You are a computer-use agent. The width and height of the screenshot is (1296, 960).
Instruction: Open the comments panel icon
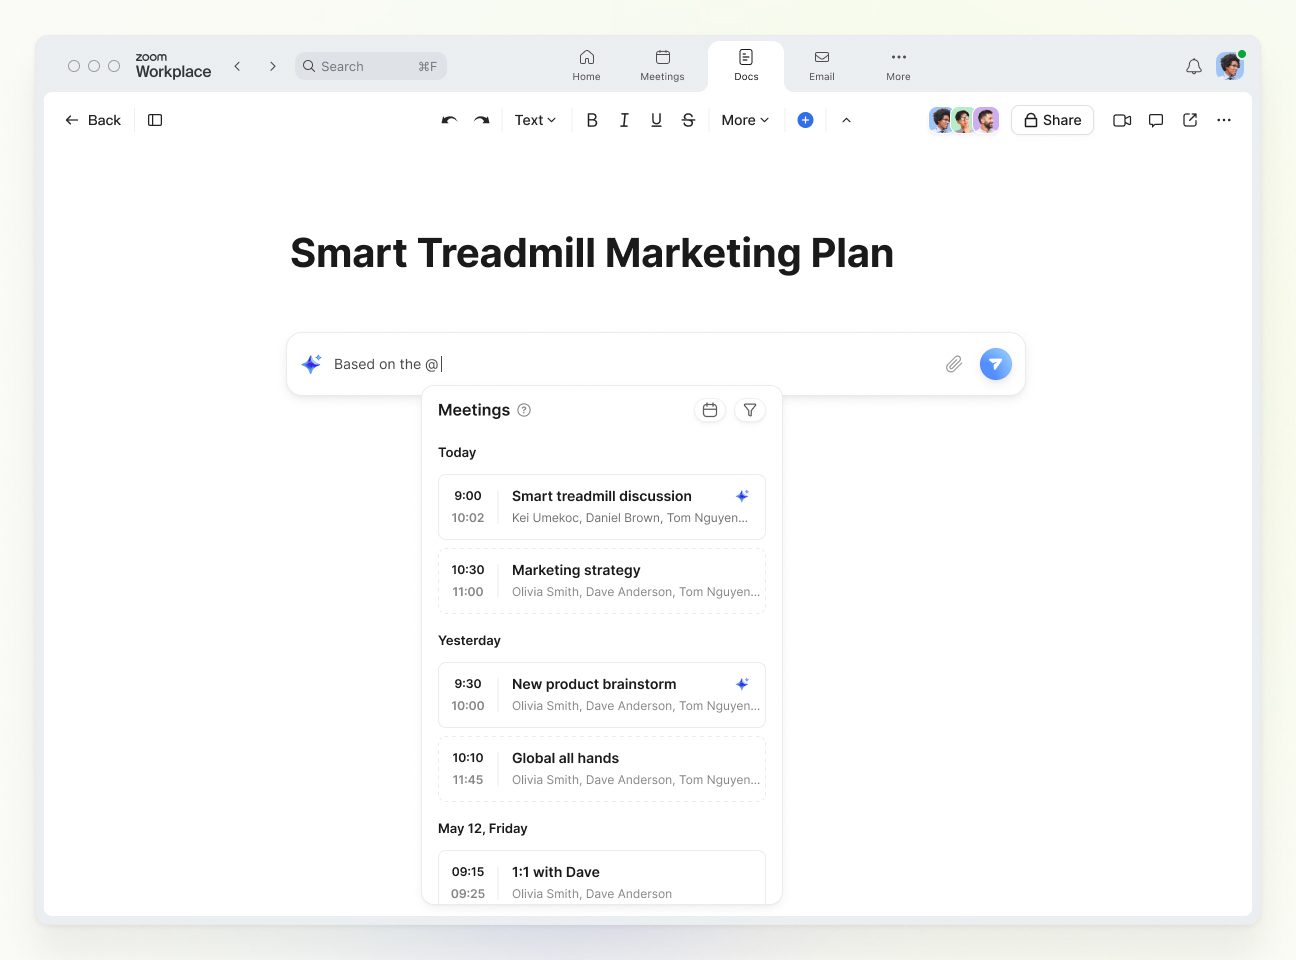1156,120
